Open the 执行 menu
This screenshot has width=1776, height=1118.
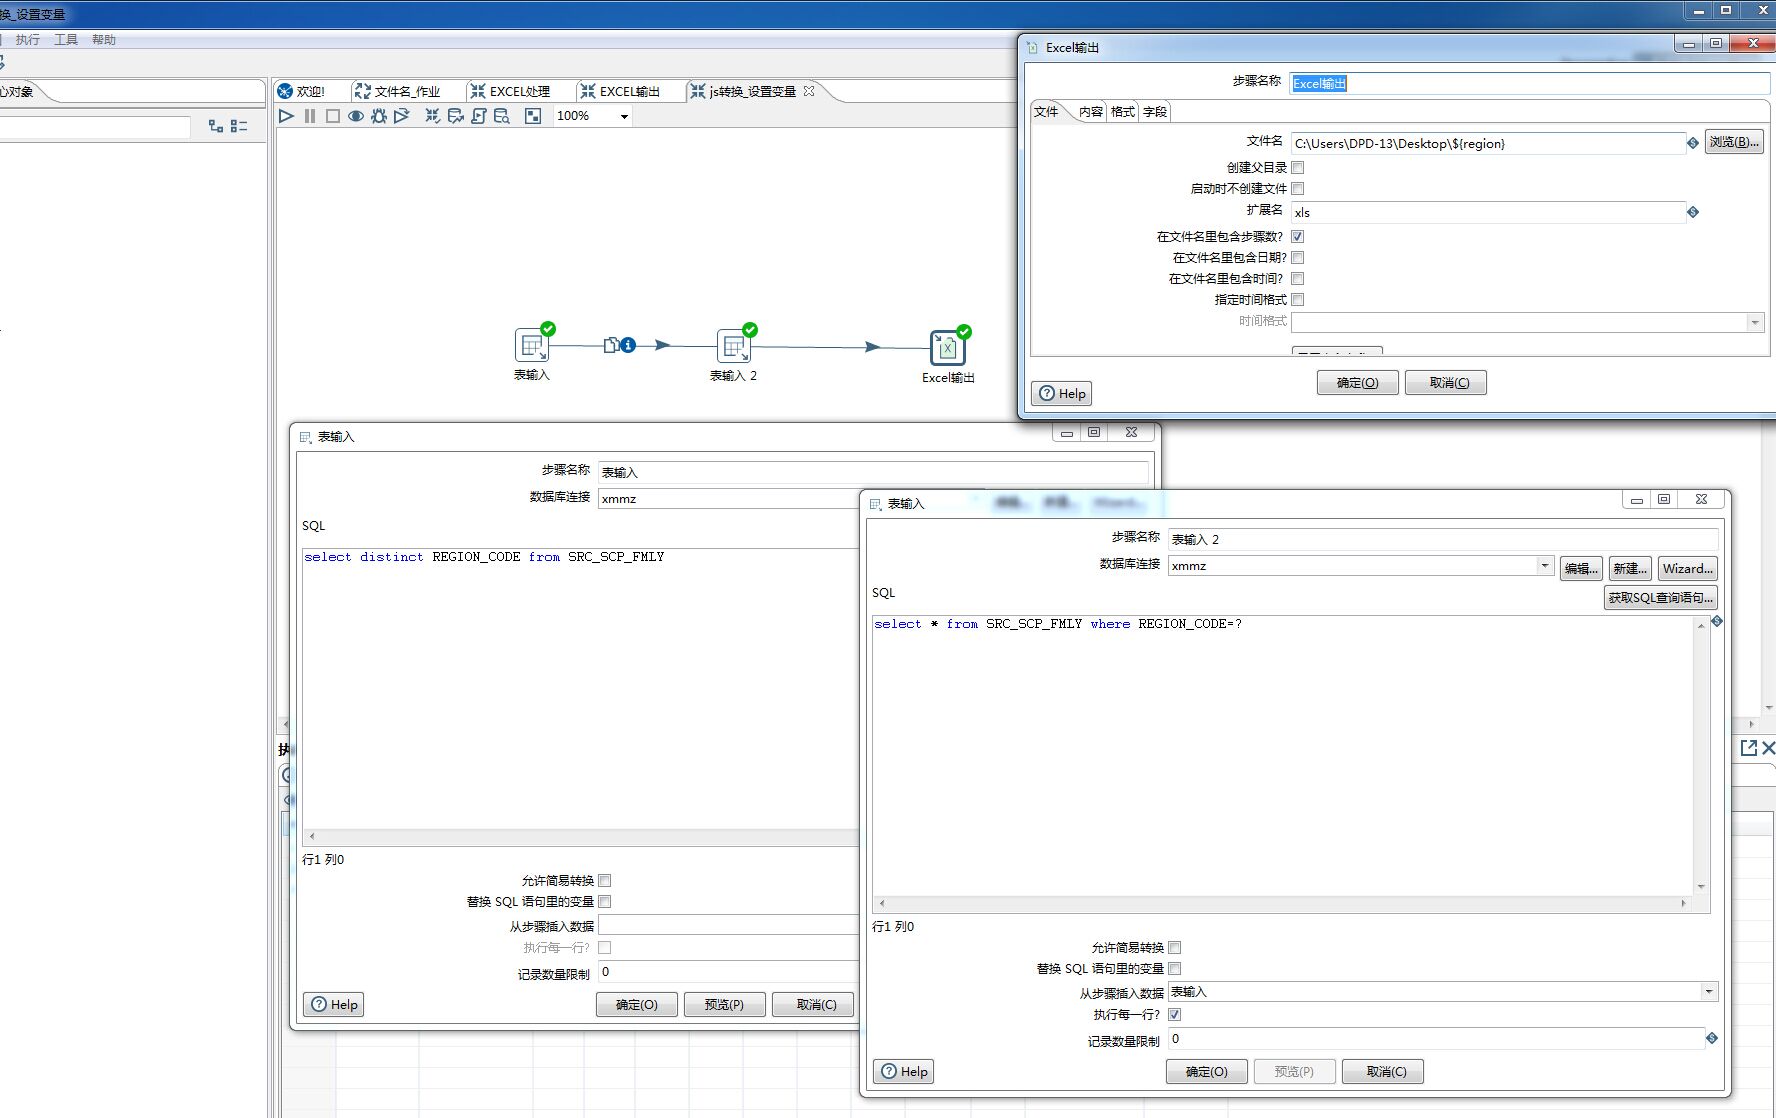click(x=28, y=40)
